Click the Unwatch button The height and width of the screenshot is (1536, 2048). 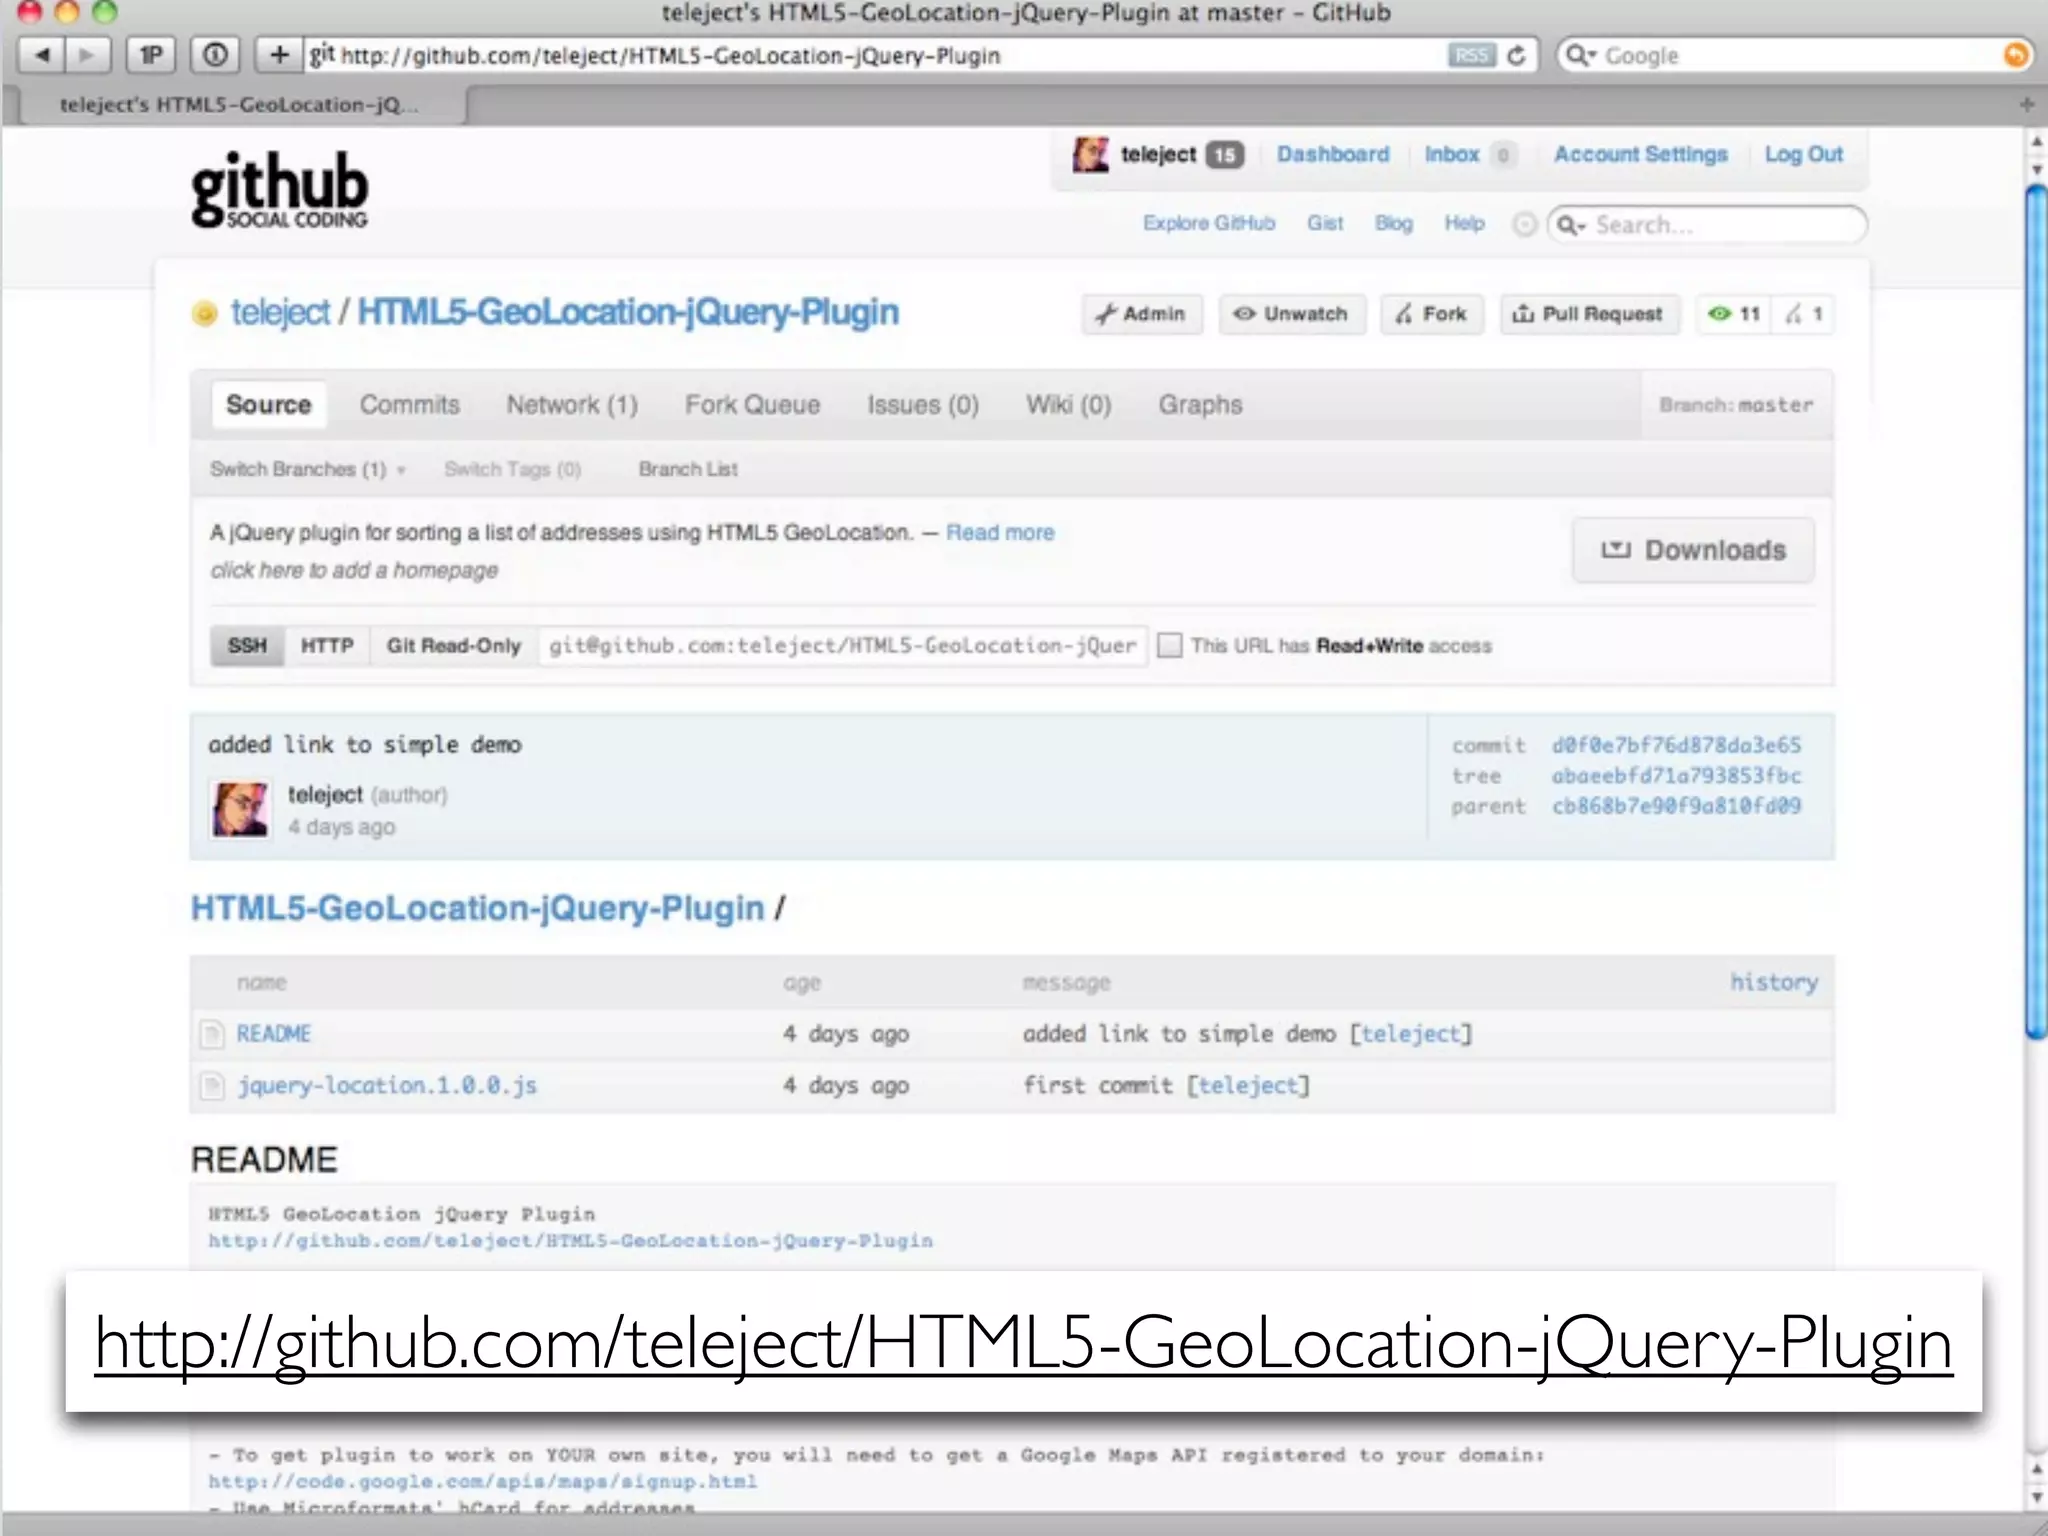point(1291,314)
